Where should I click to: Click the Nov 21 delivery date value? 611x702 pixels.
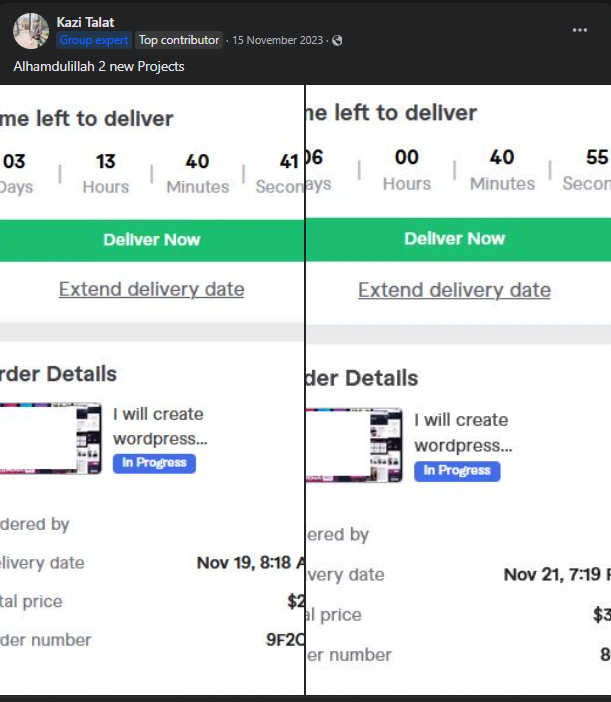pyautogui.click(x=557, y=574)
